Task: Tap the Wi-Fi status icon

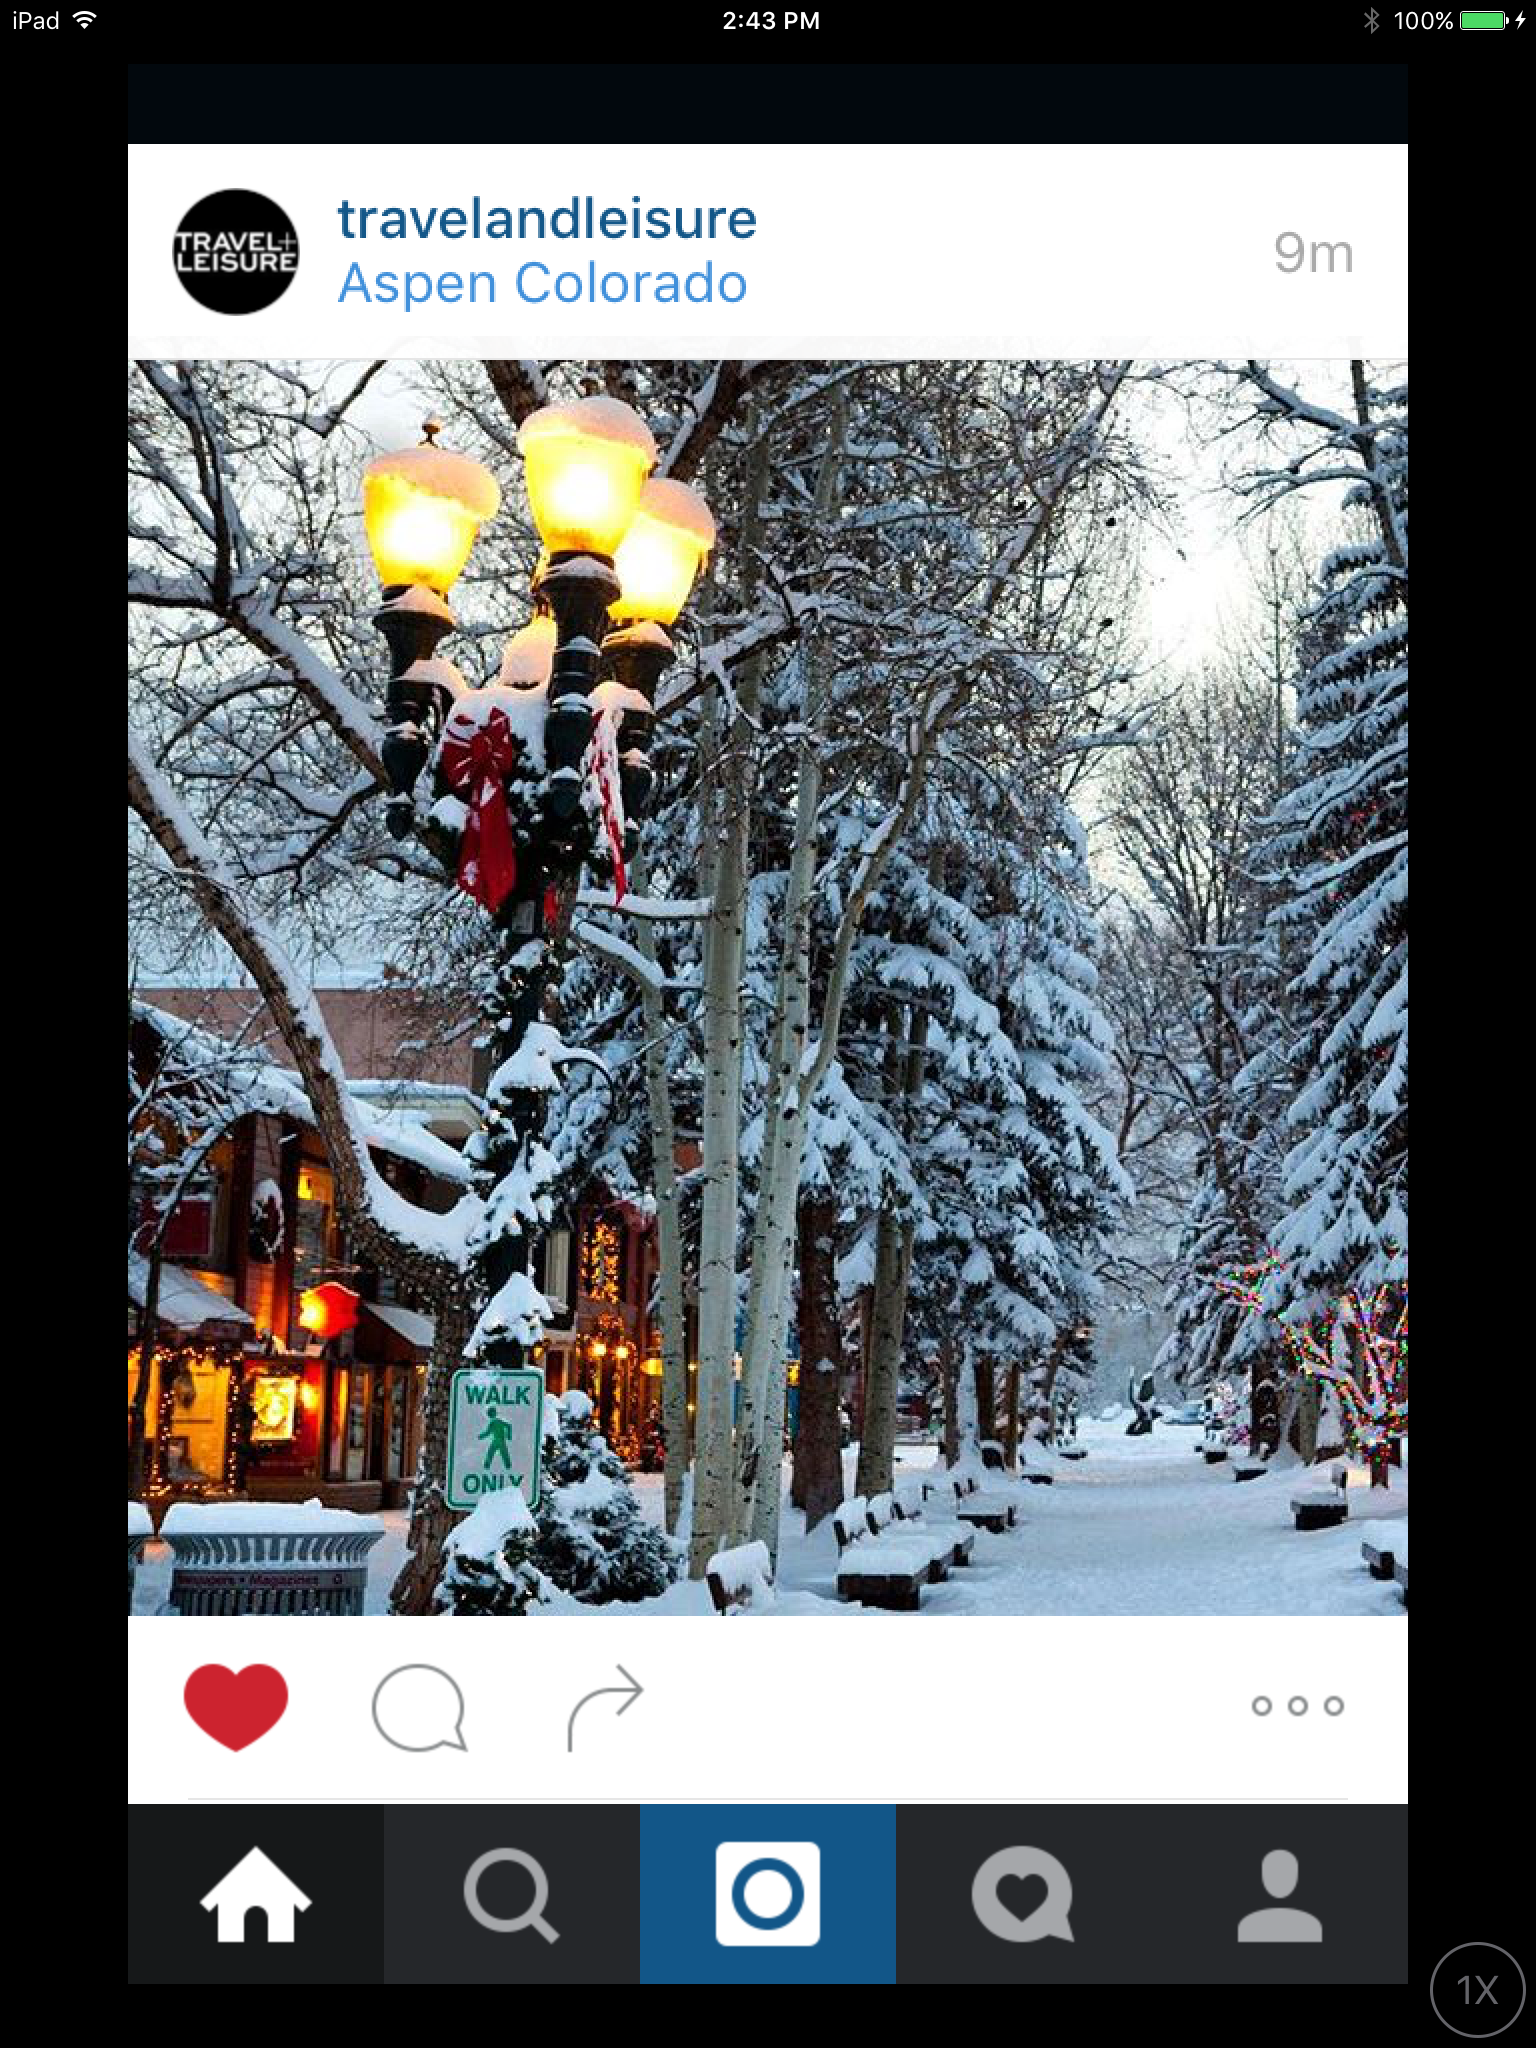Action: [86, 20]
